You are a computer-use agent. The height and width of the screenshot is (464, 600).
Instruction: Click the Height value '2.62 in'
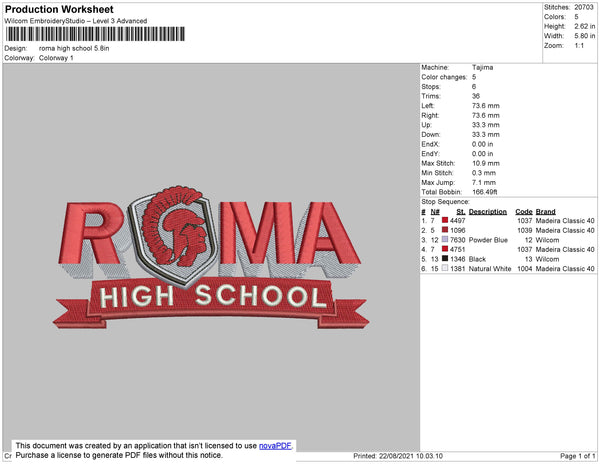pyautogui.click(x=585, y=26)
